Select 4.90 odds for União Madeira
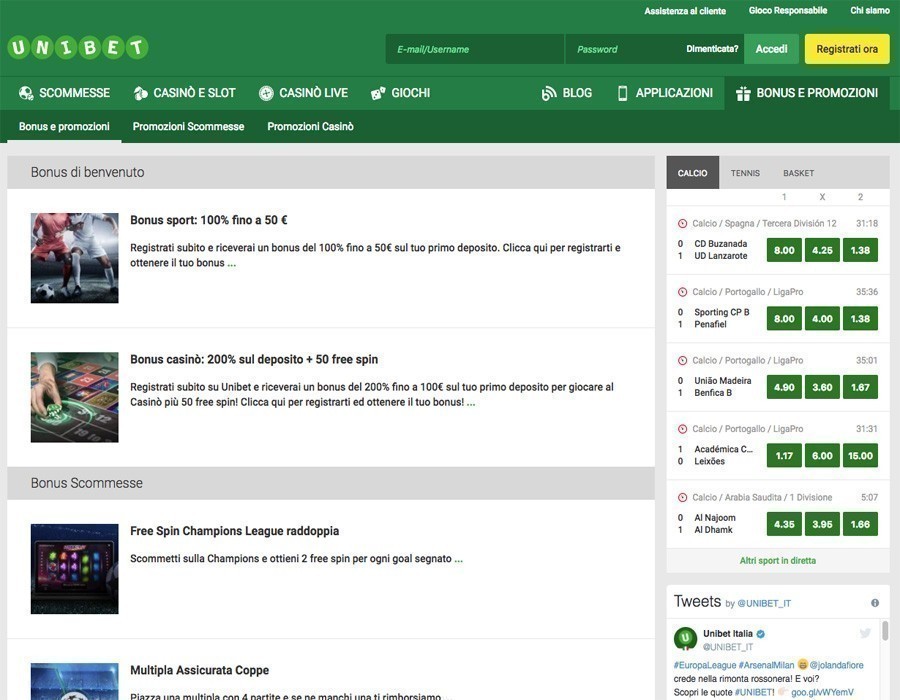This screenshot has width=900, height=700. [784, 387]
